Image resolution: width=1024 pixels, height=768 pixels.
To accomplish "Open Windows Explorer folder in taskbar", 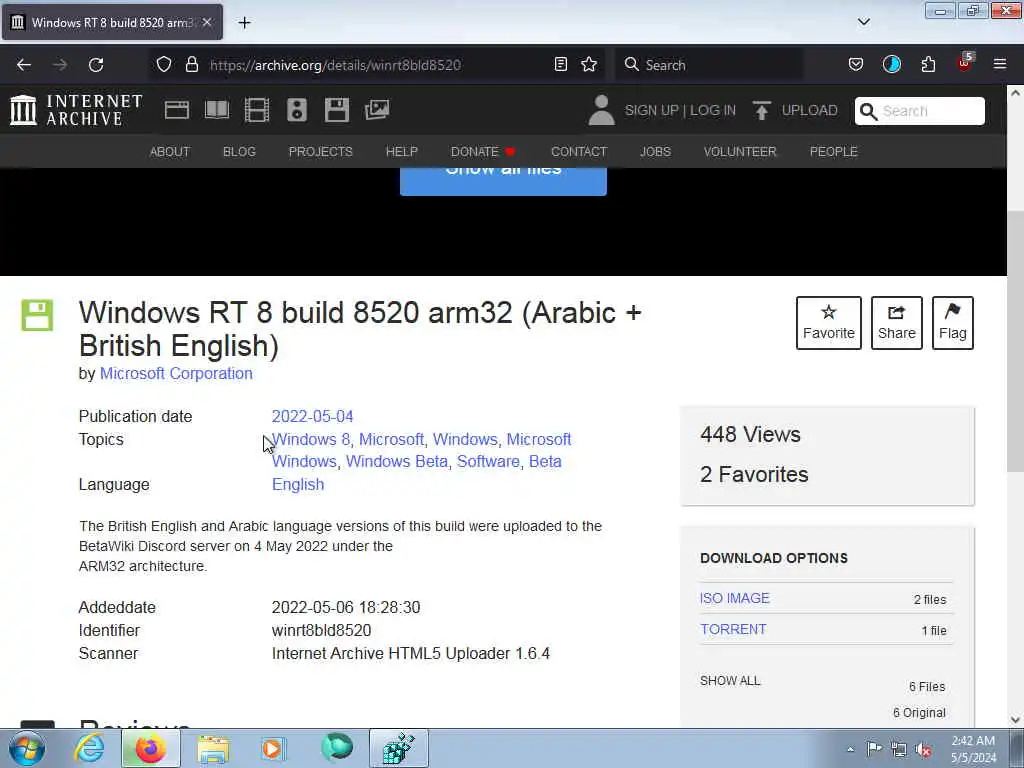I will tap(213, 748).
